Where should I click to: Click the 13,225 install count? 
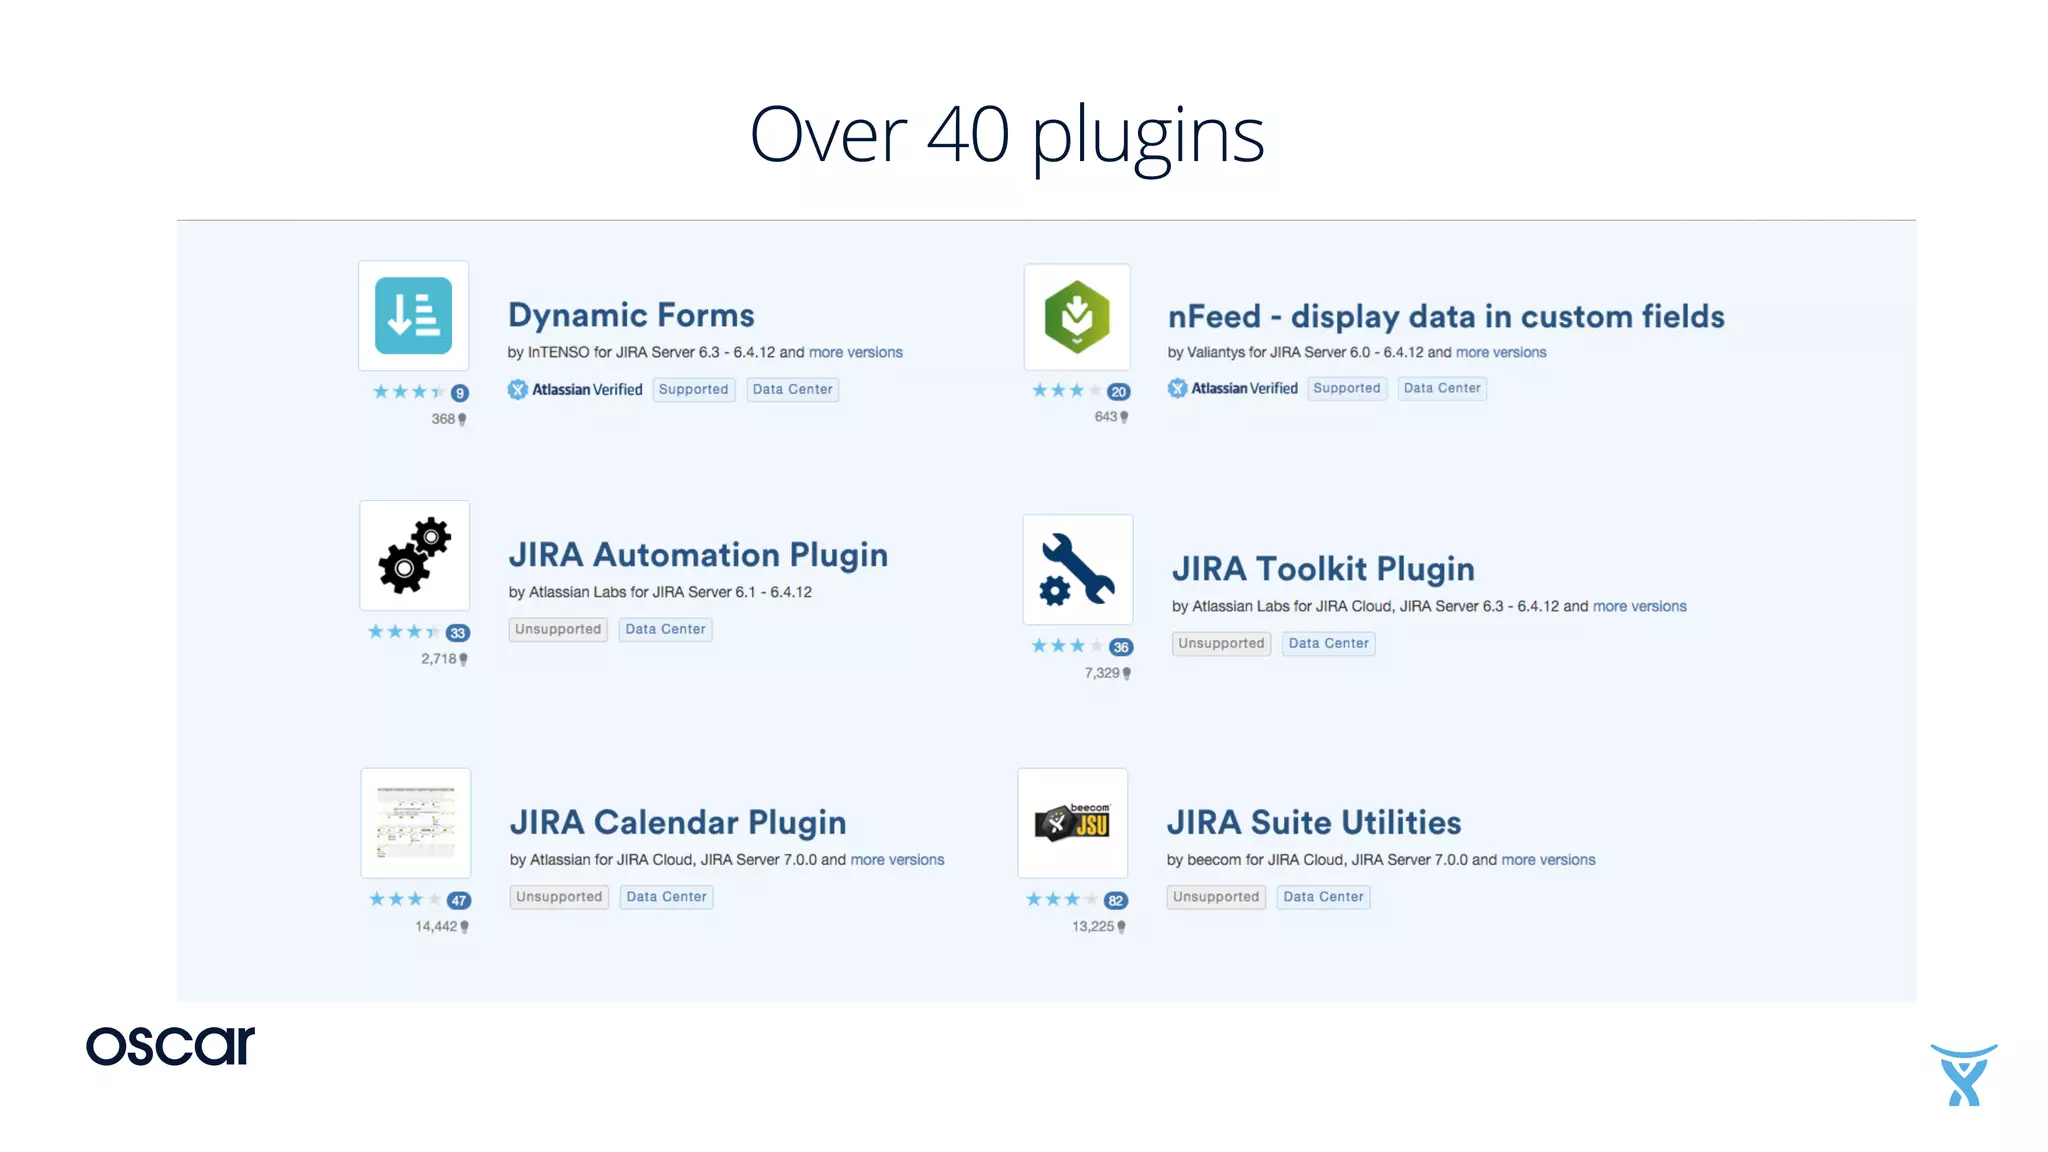[x=1099, y=927]
